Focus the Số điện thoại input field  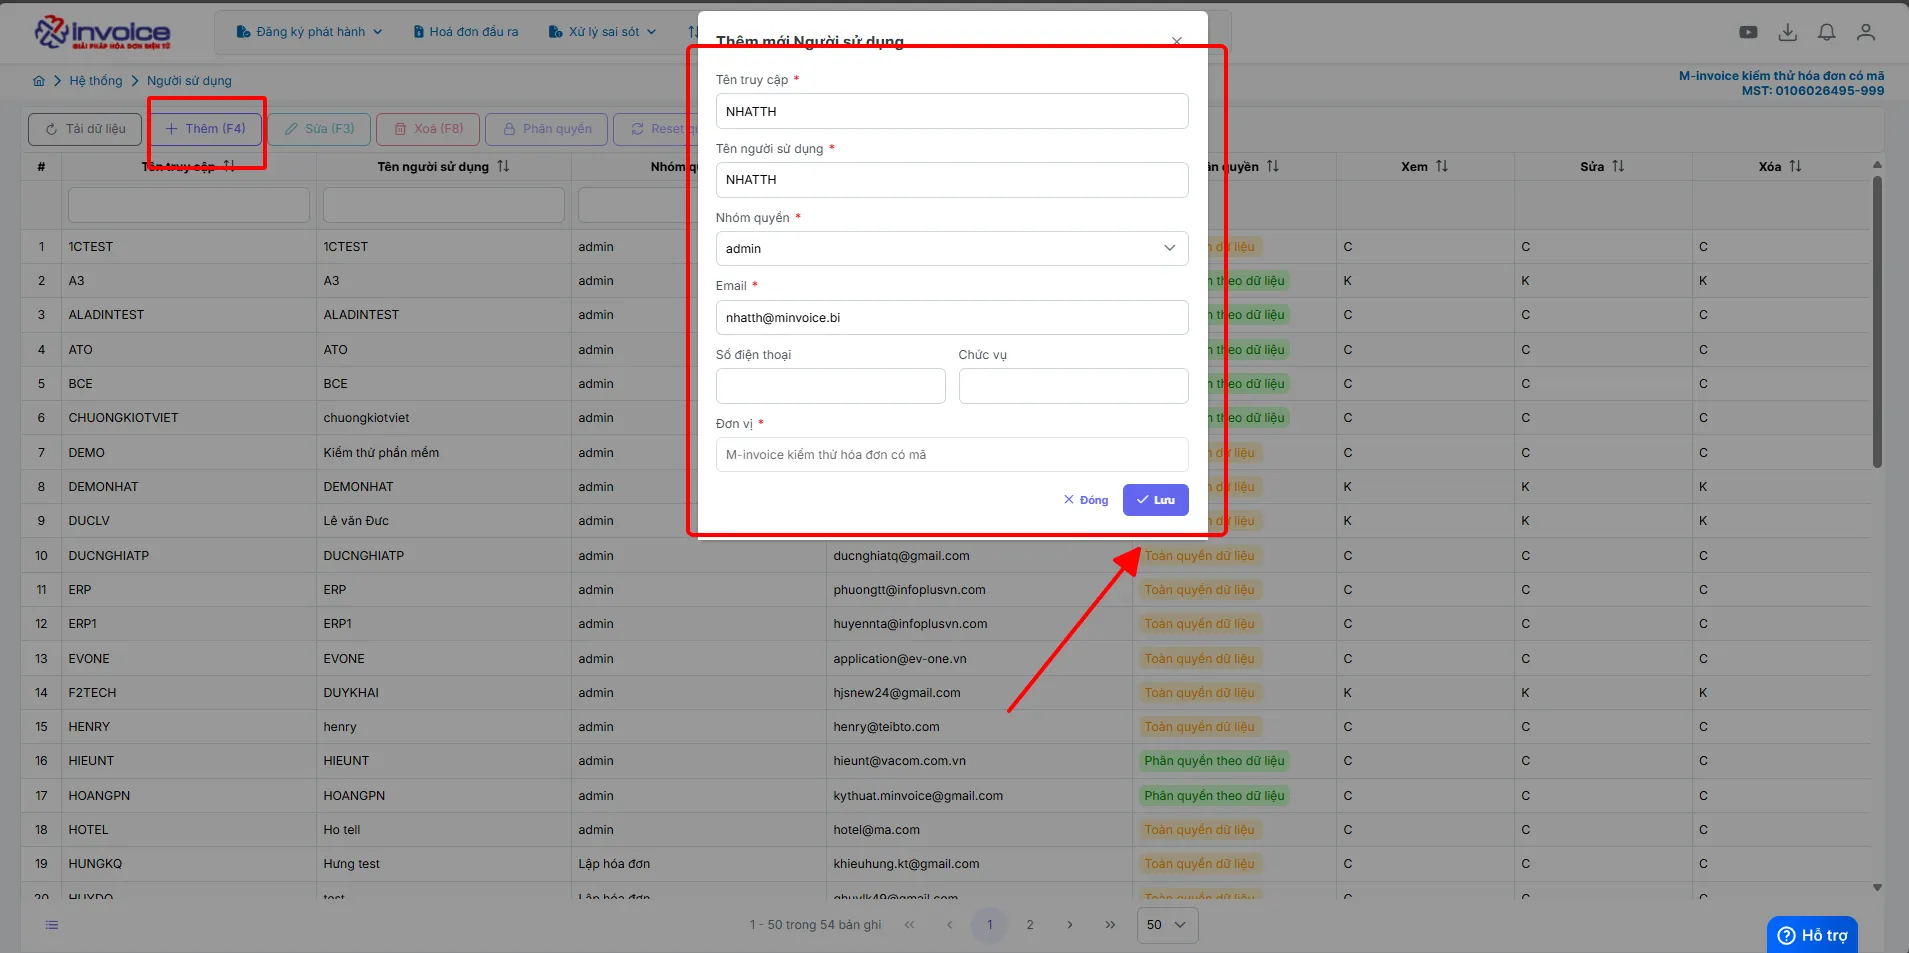tap(830, 386)
